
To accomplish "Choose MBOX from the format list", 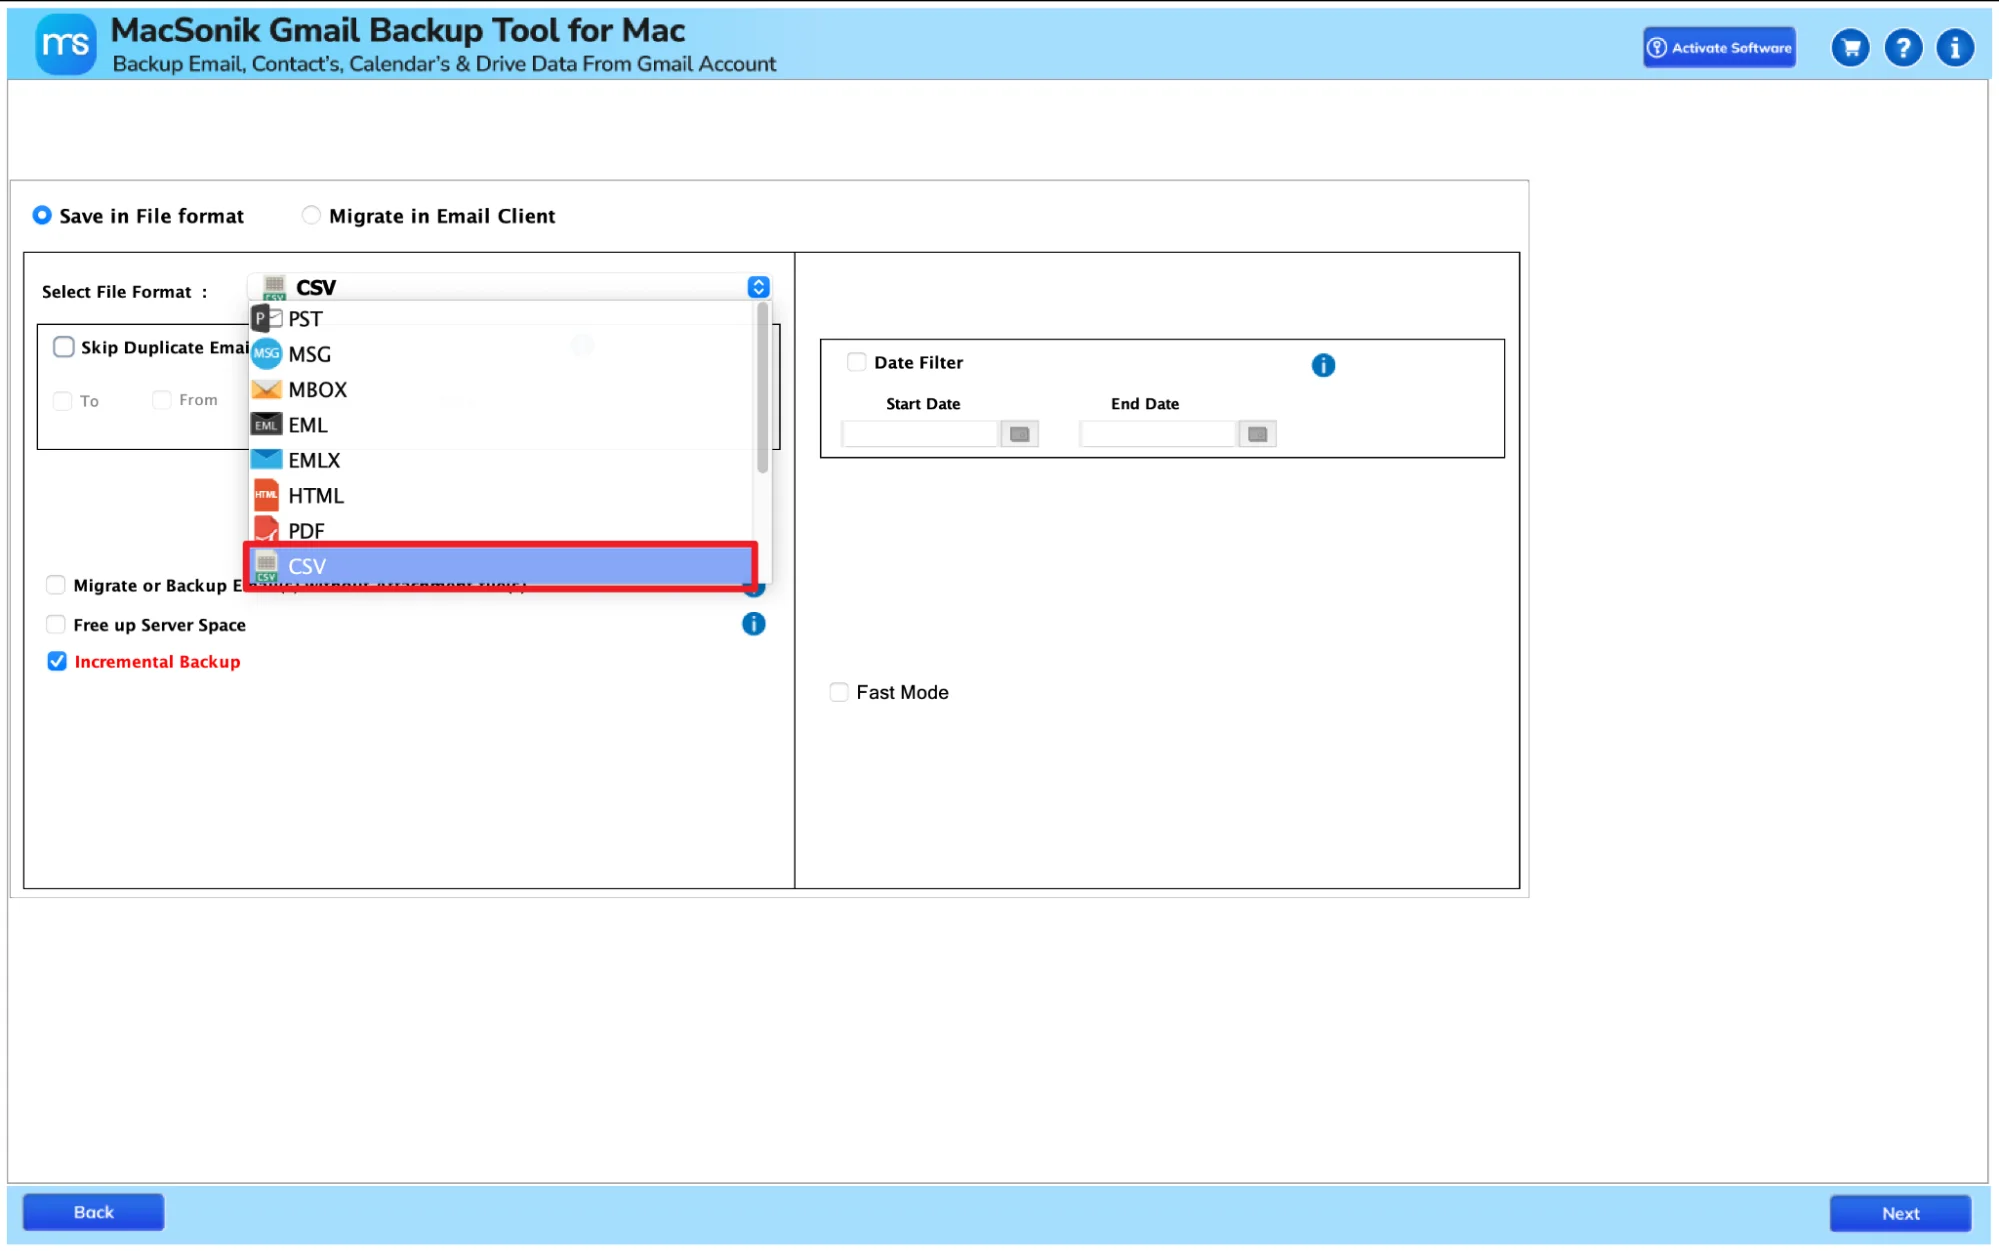I will [500, 389].
